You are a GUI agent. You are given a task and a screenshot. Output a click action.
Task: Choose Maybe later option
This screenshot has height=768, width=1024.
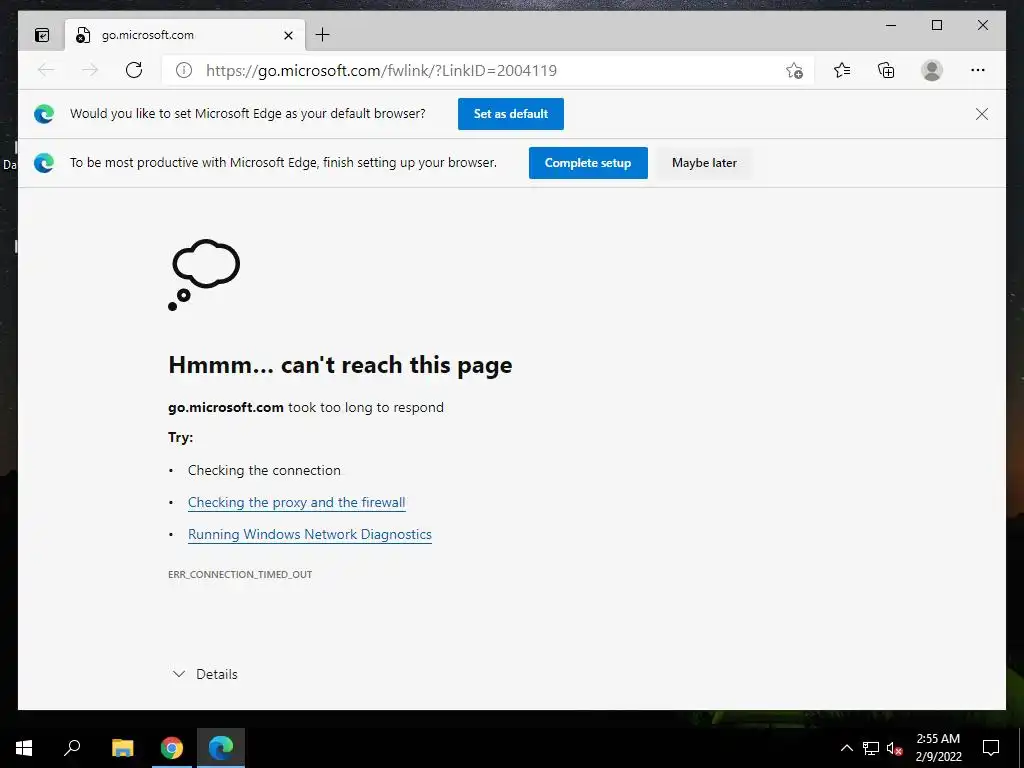pyautogui.click(x=704, y=163)
